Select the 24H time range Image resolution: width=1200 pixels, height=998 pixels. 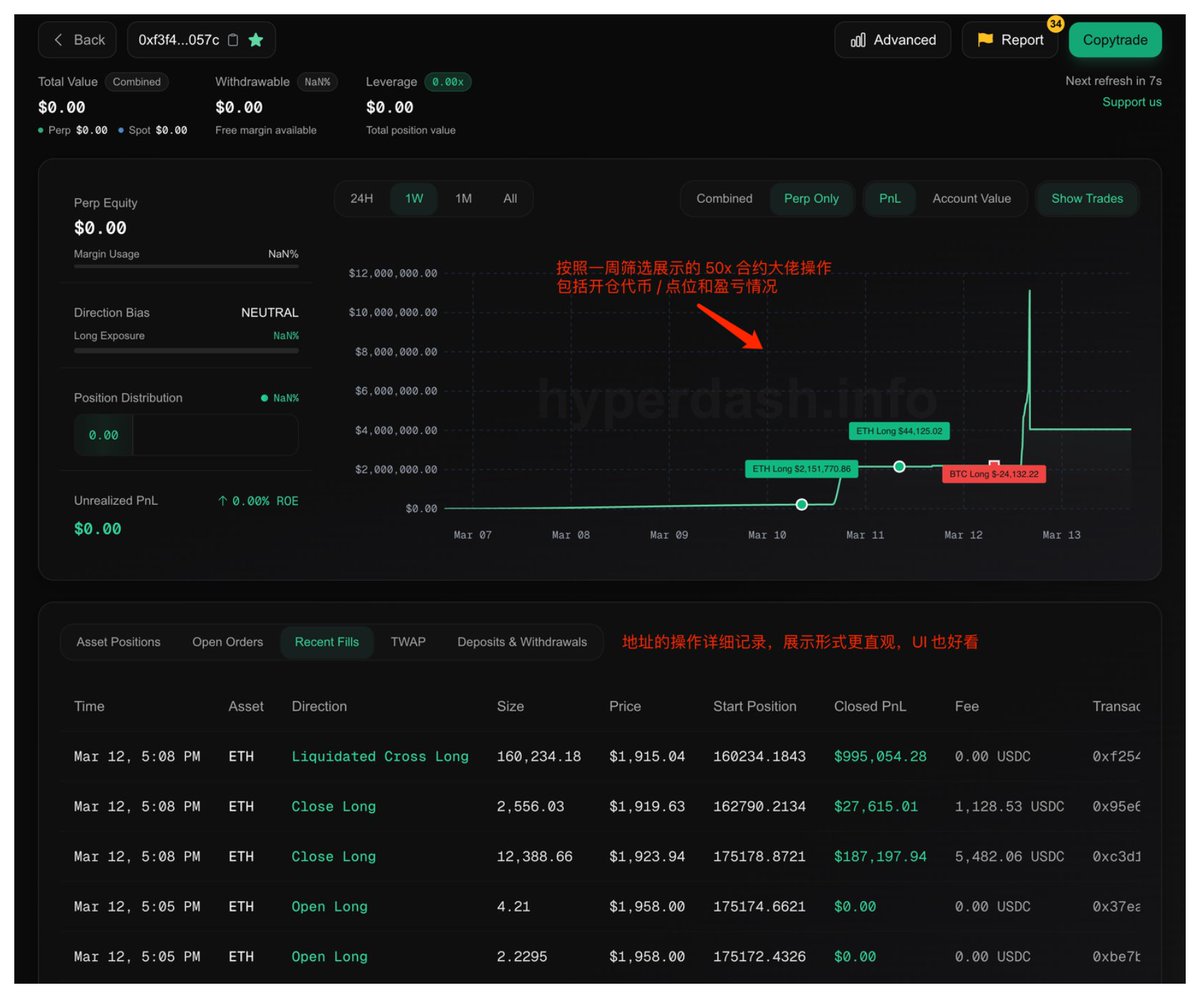[361, 198]
